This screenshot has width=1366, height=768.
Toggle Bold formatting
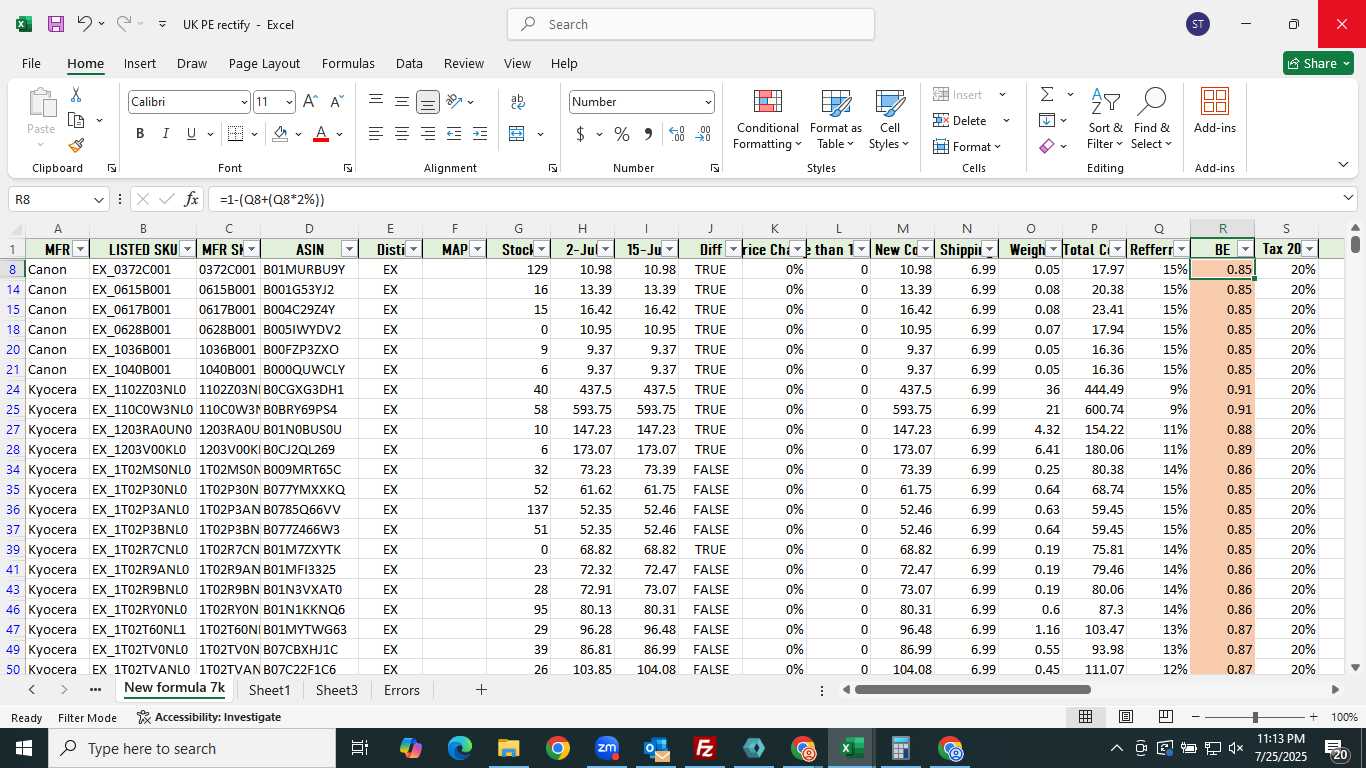click(x=140, y=134)
